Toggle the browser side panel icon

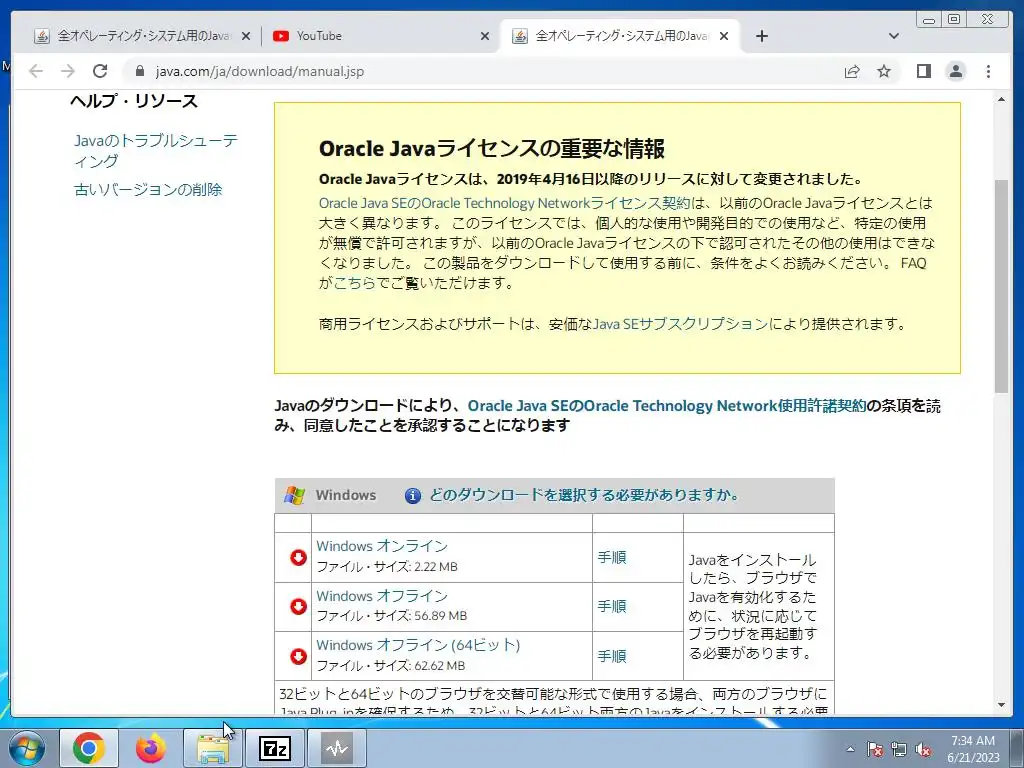click(x=923, y=71)
